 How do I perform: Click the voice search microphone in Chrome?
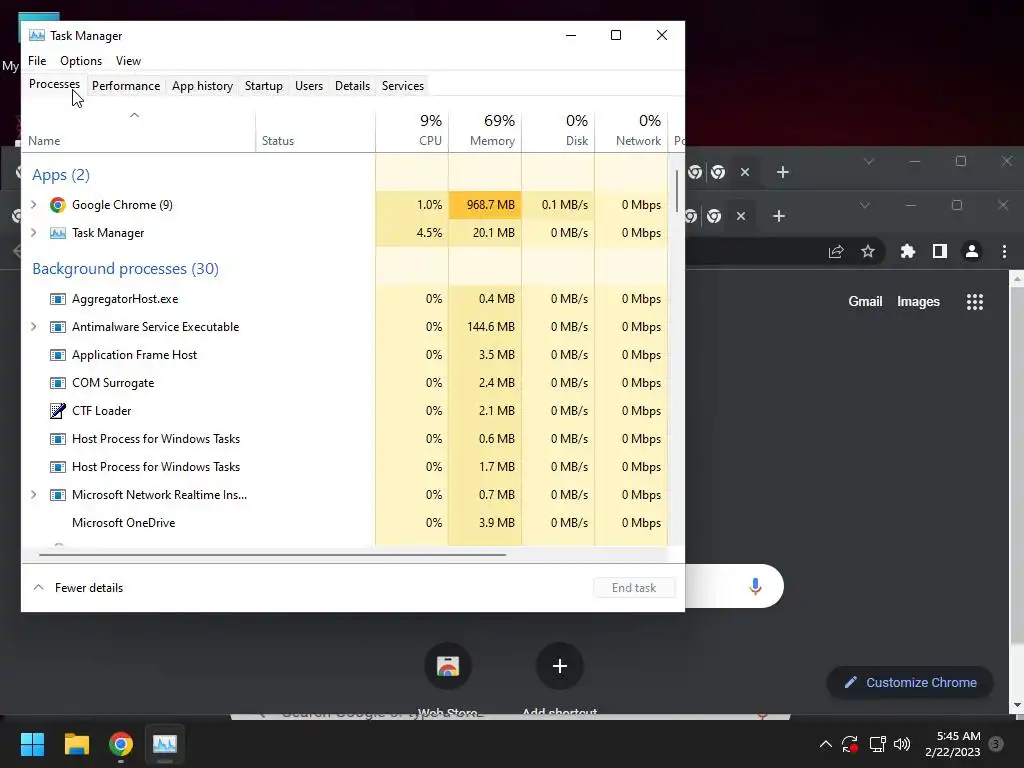755,586
